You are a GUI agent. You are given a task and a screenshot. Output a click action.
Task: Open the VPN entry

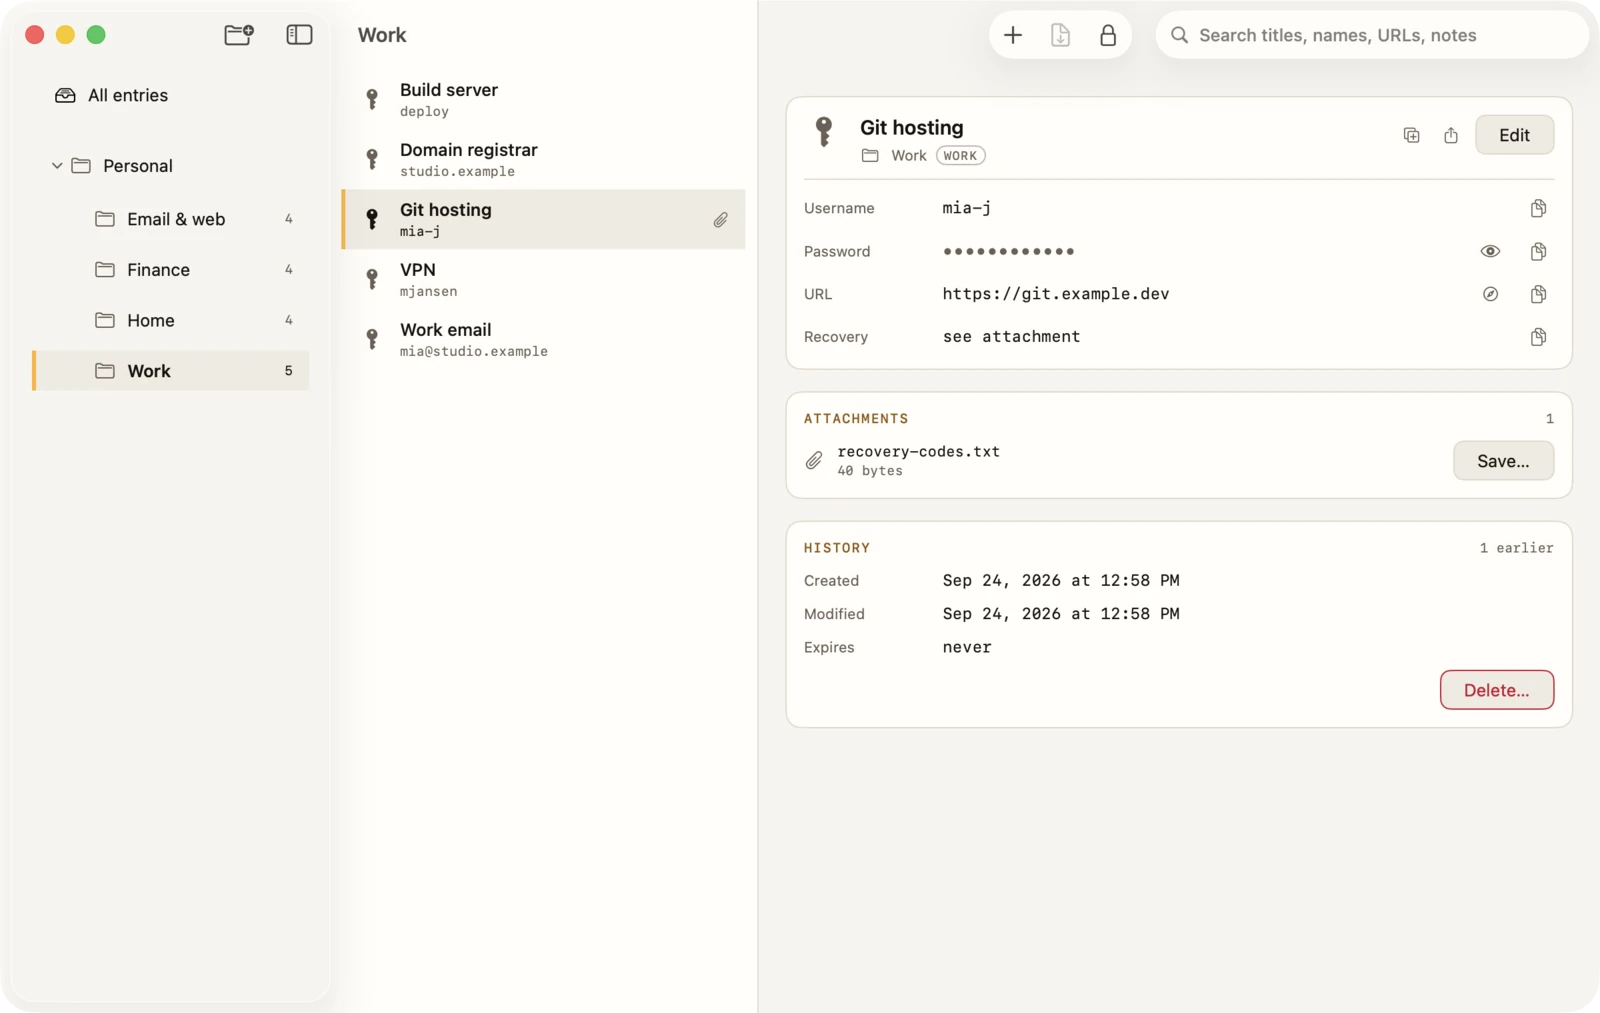pos(544,279)
